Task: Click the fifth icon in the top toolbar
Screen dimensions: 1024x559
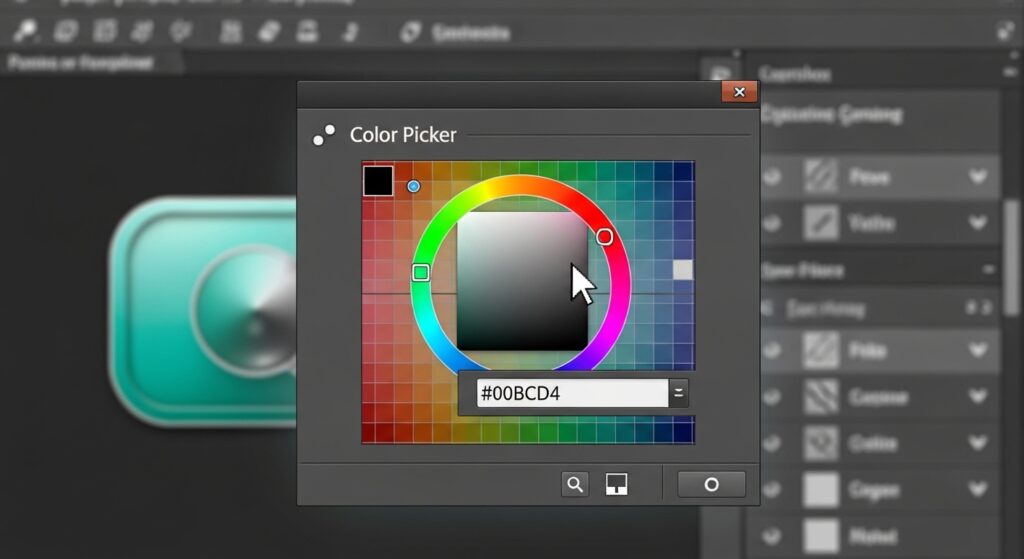Action: (180, 31)
